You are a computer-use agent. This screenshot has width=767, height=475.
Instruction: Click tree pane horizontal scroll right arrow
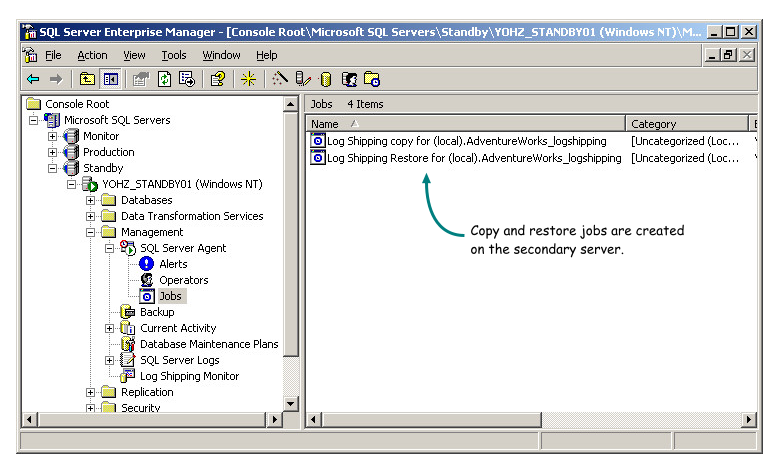(275, 420)
